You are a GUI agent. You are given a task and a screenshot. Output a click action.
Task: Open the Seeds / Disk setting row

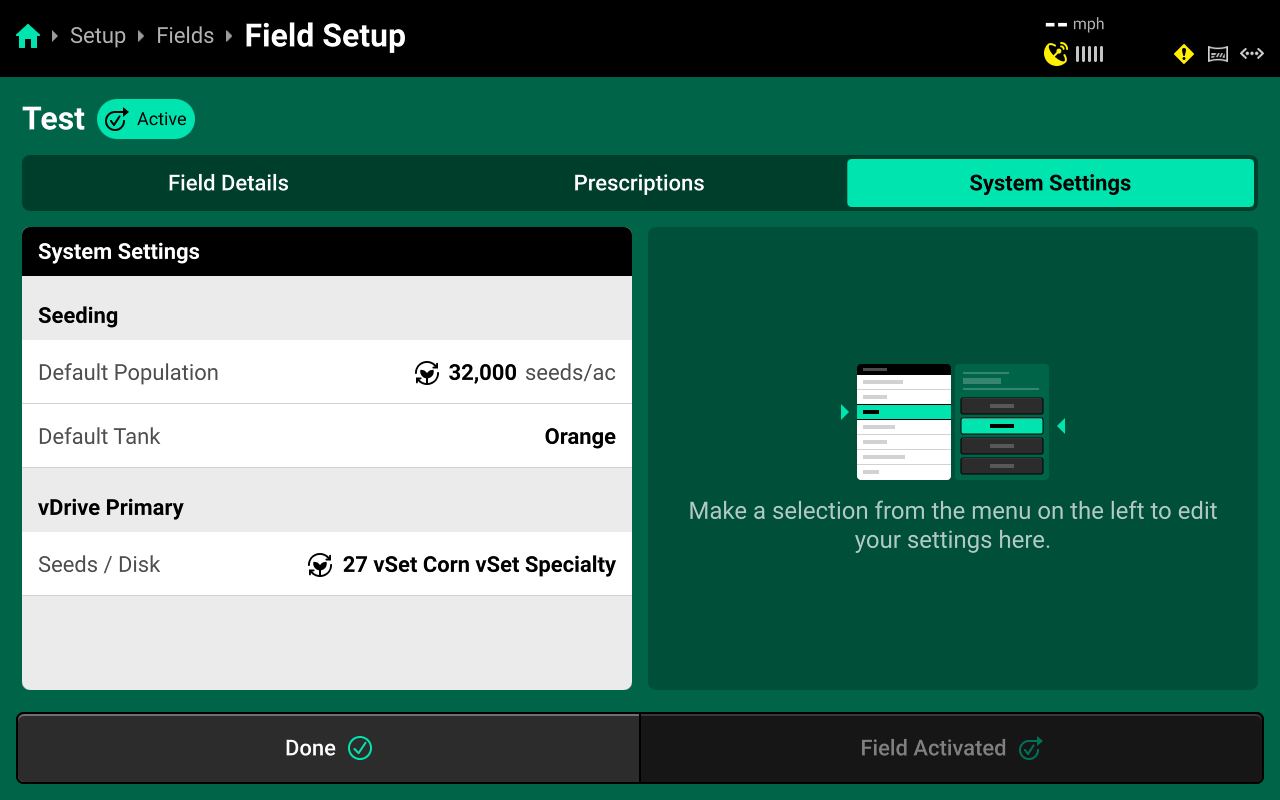[x=327, y=565]
